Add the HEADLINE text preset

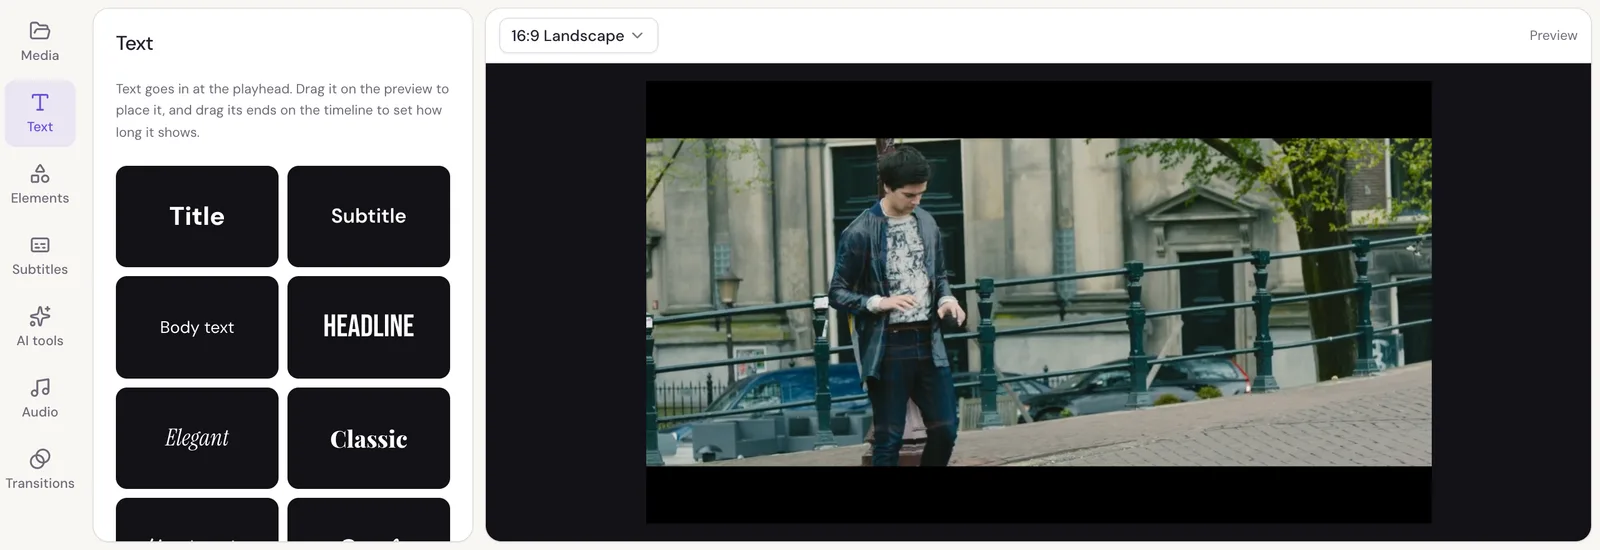click(x=369, y=327)
